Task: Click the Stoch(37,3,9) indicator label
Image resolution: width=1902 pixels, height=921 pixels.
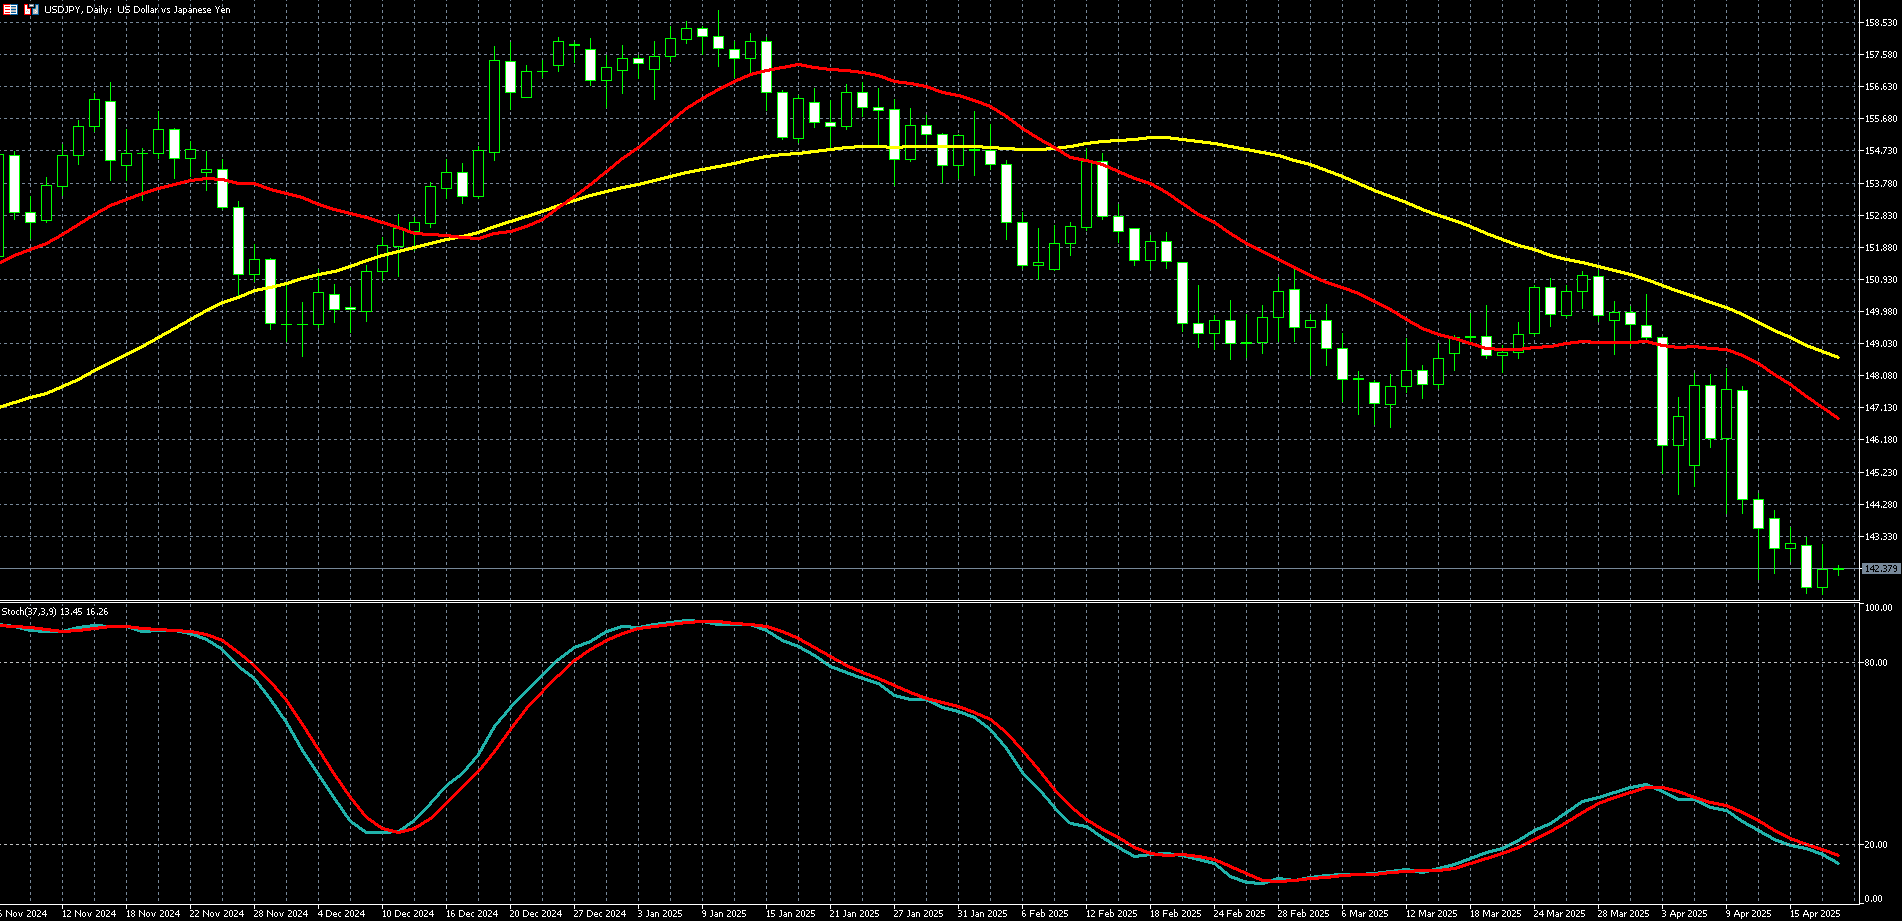Action: (x=55, y=611)
